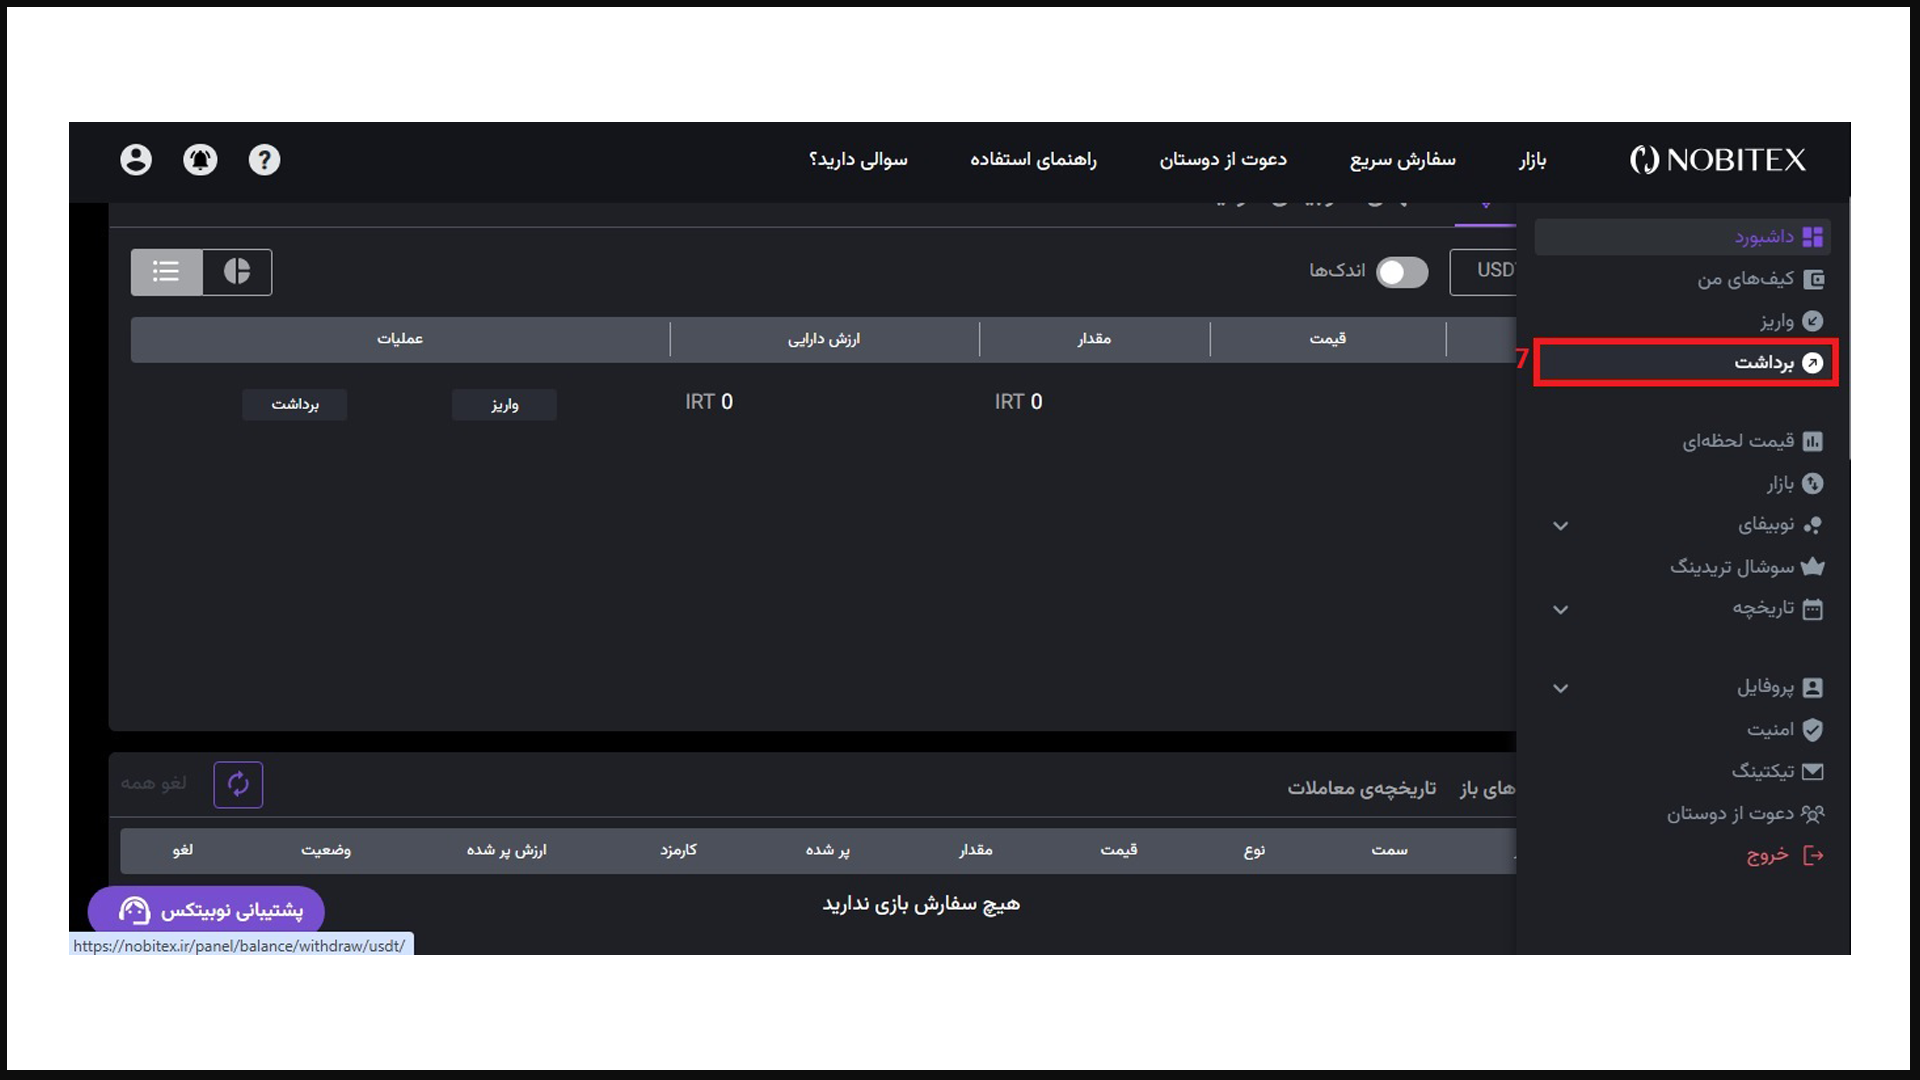Expand the پروفایل chevron
Image resolution: width=1920 pixels, height=1080 pixels.
[1560, 689]
